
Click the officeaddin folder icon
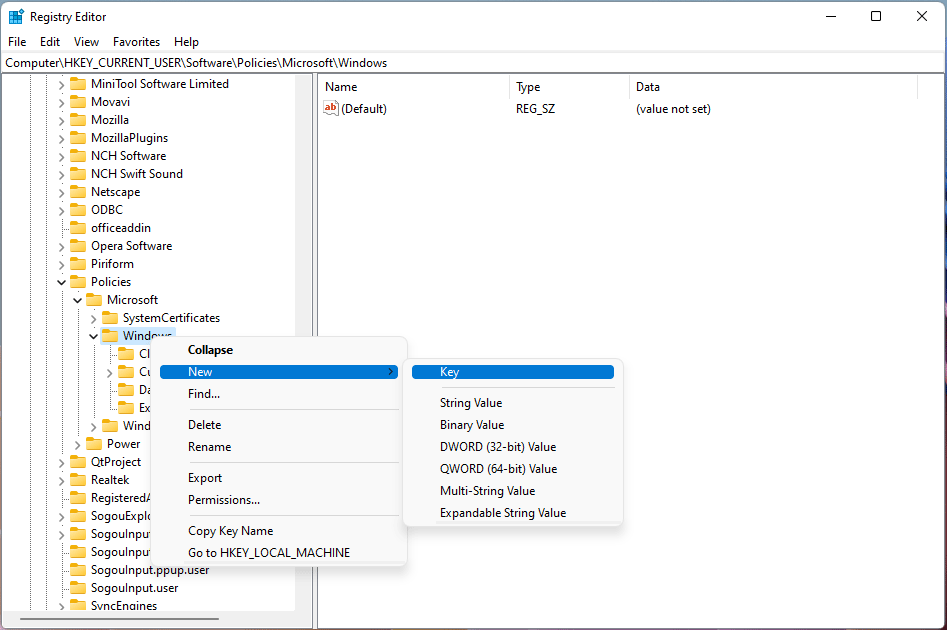(78, 228)
